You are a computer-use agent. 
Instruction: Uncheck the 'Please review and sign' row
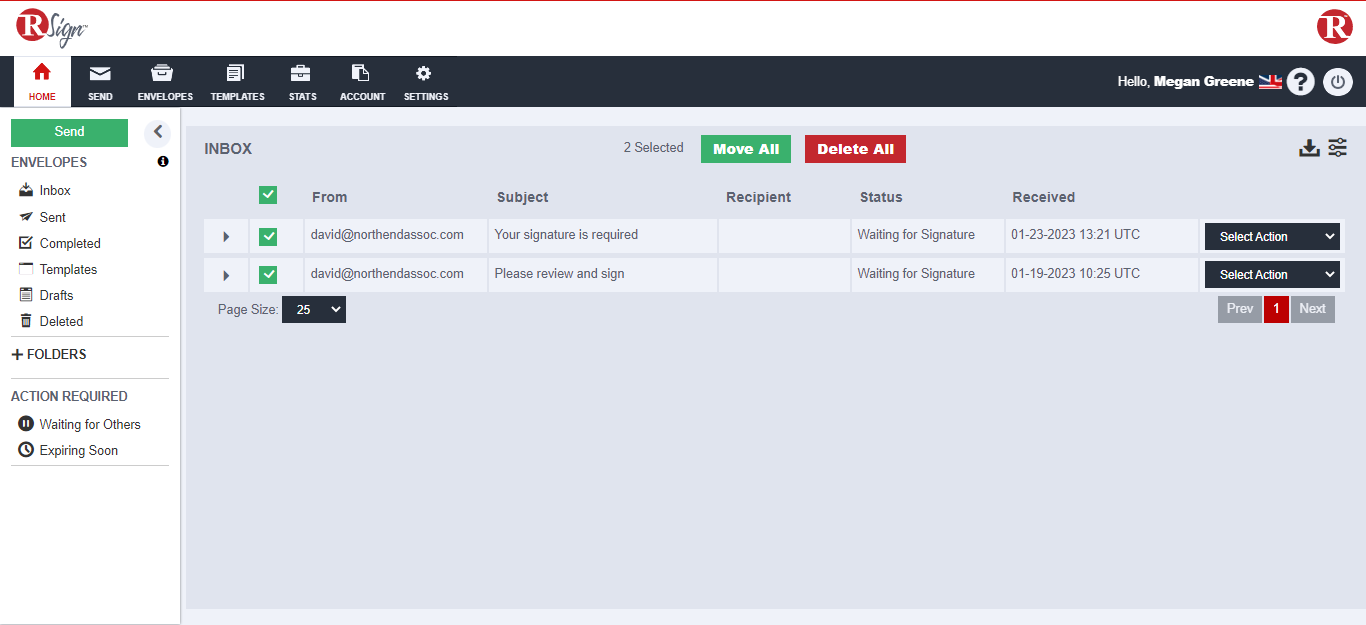pos(268,274)
